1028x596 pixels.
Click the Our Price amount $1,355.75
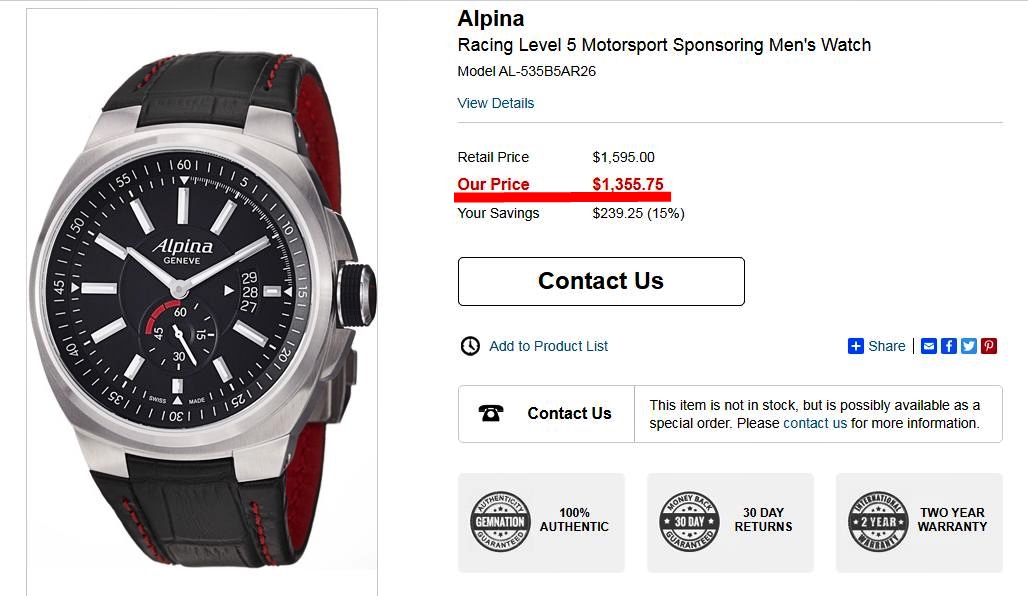(628, 184)
